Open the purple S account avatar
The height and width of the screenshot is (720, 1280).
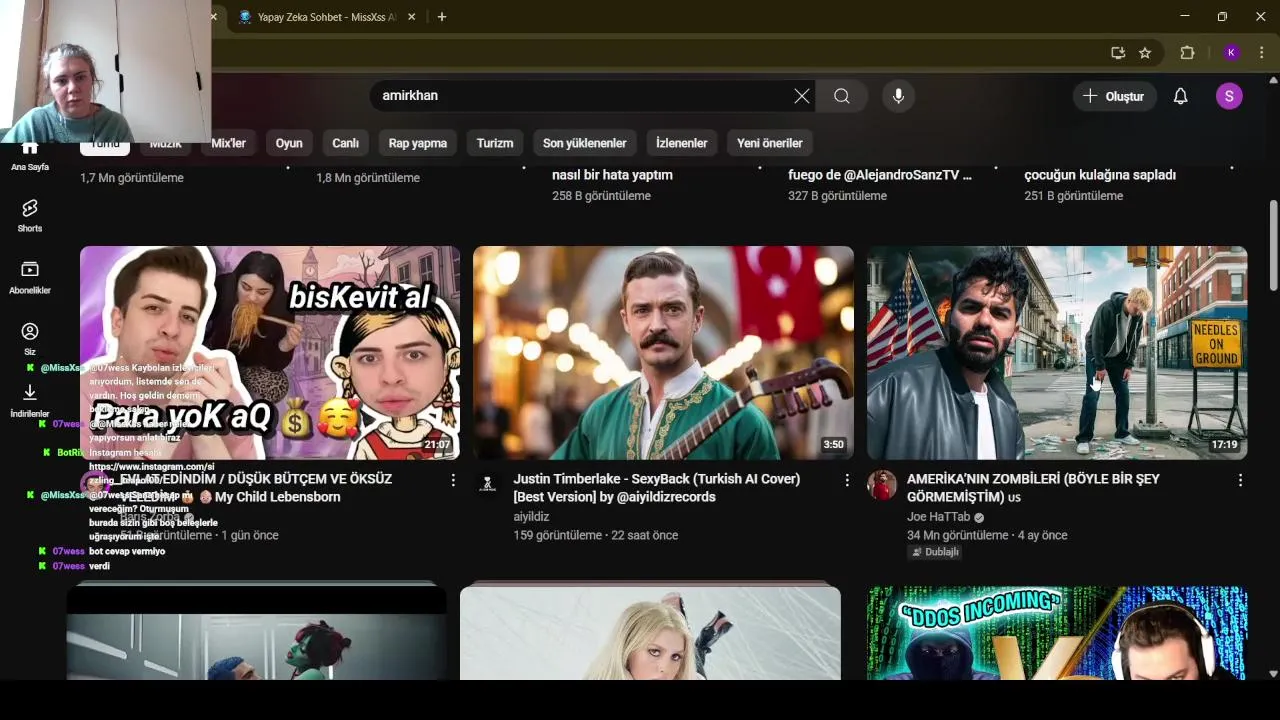tap(1229, 96)
